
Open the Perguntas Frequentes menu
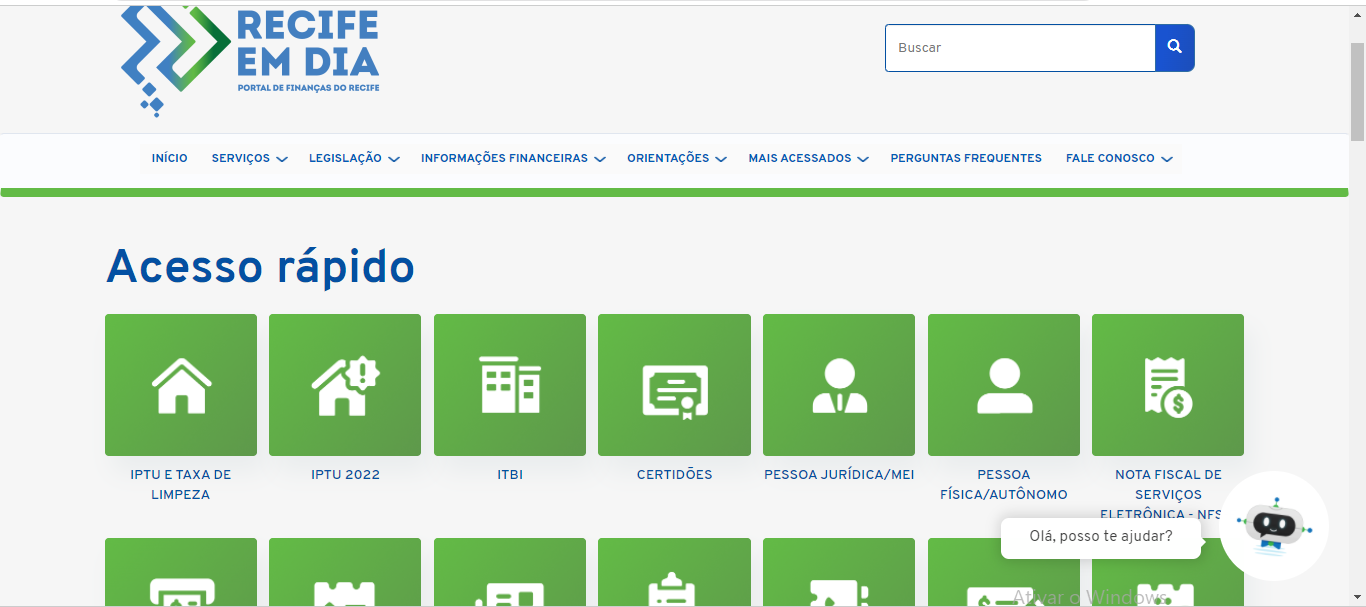(965, 158)
